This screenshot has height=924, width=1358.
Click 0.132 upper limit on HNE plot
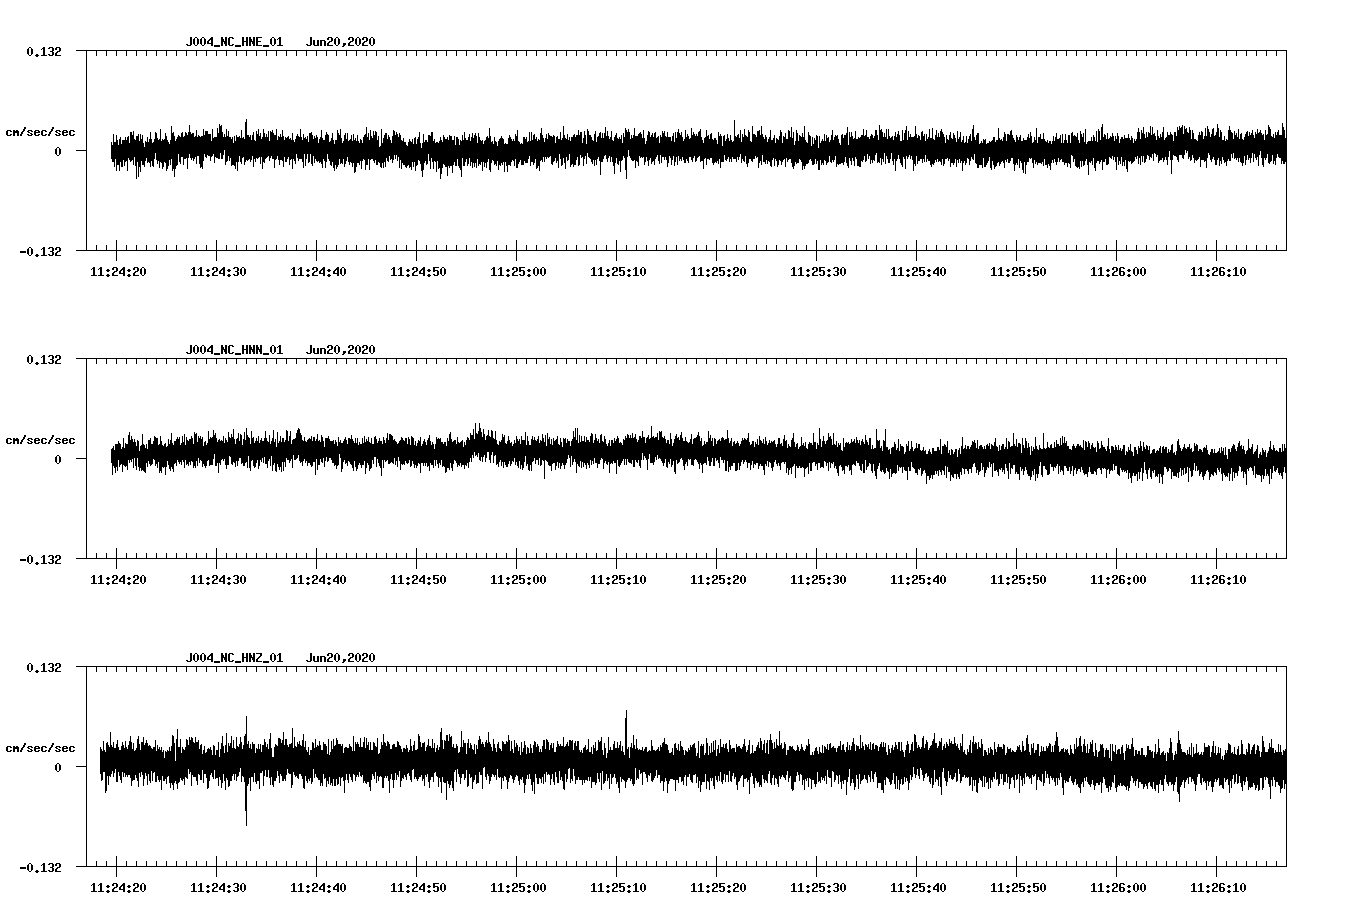click(44, 52)
